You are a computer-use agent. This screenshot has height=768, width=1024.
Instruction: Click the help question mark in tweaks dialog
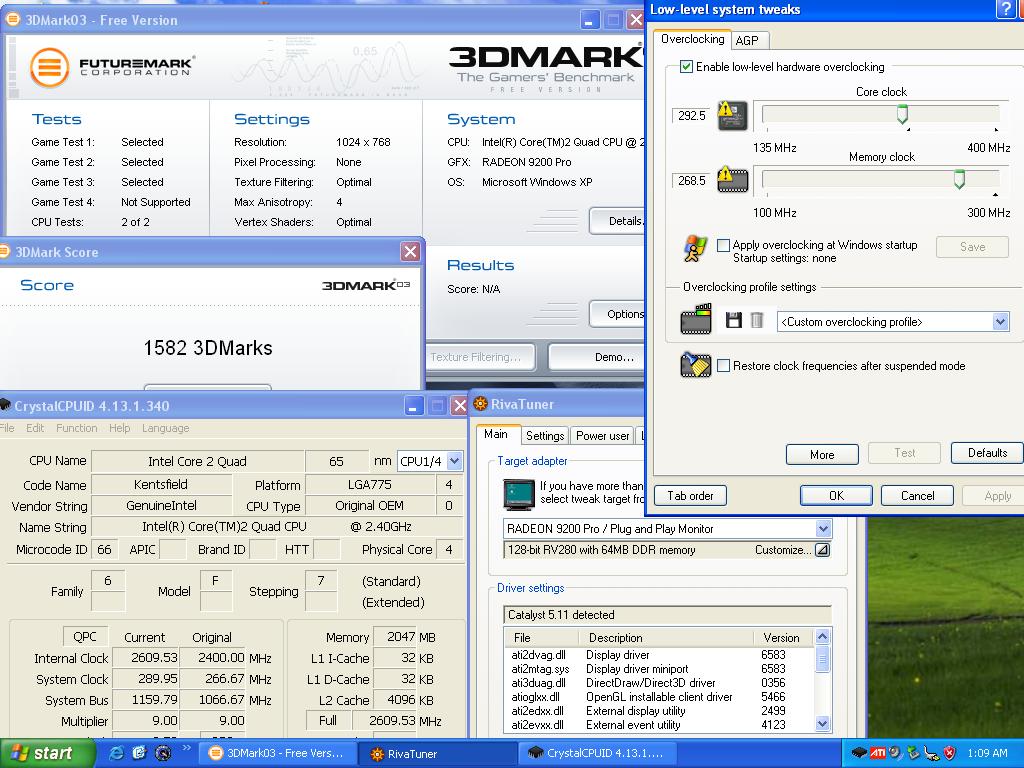point(1005,9)
